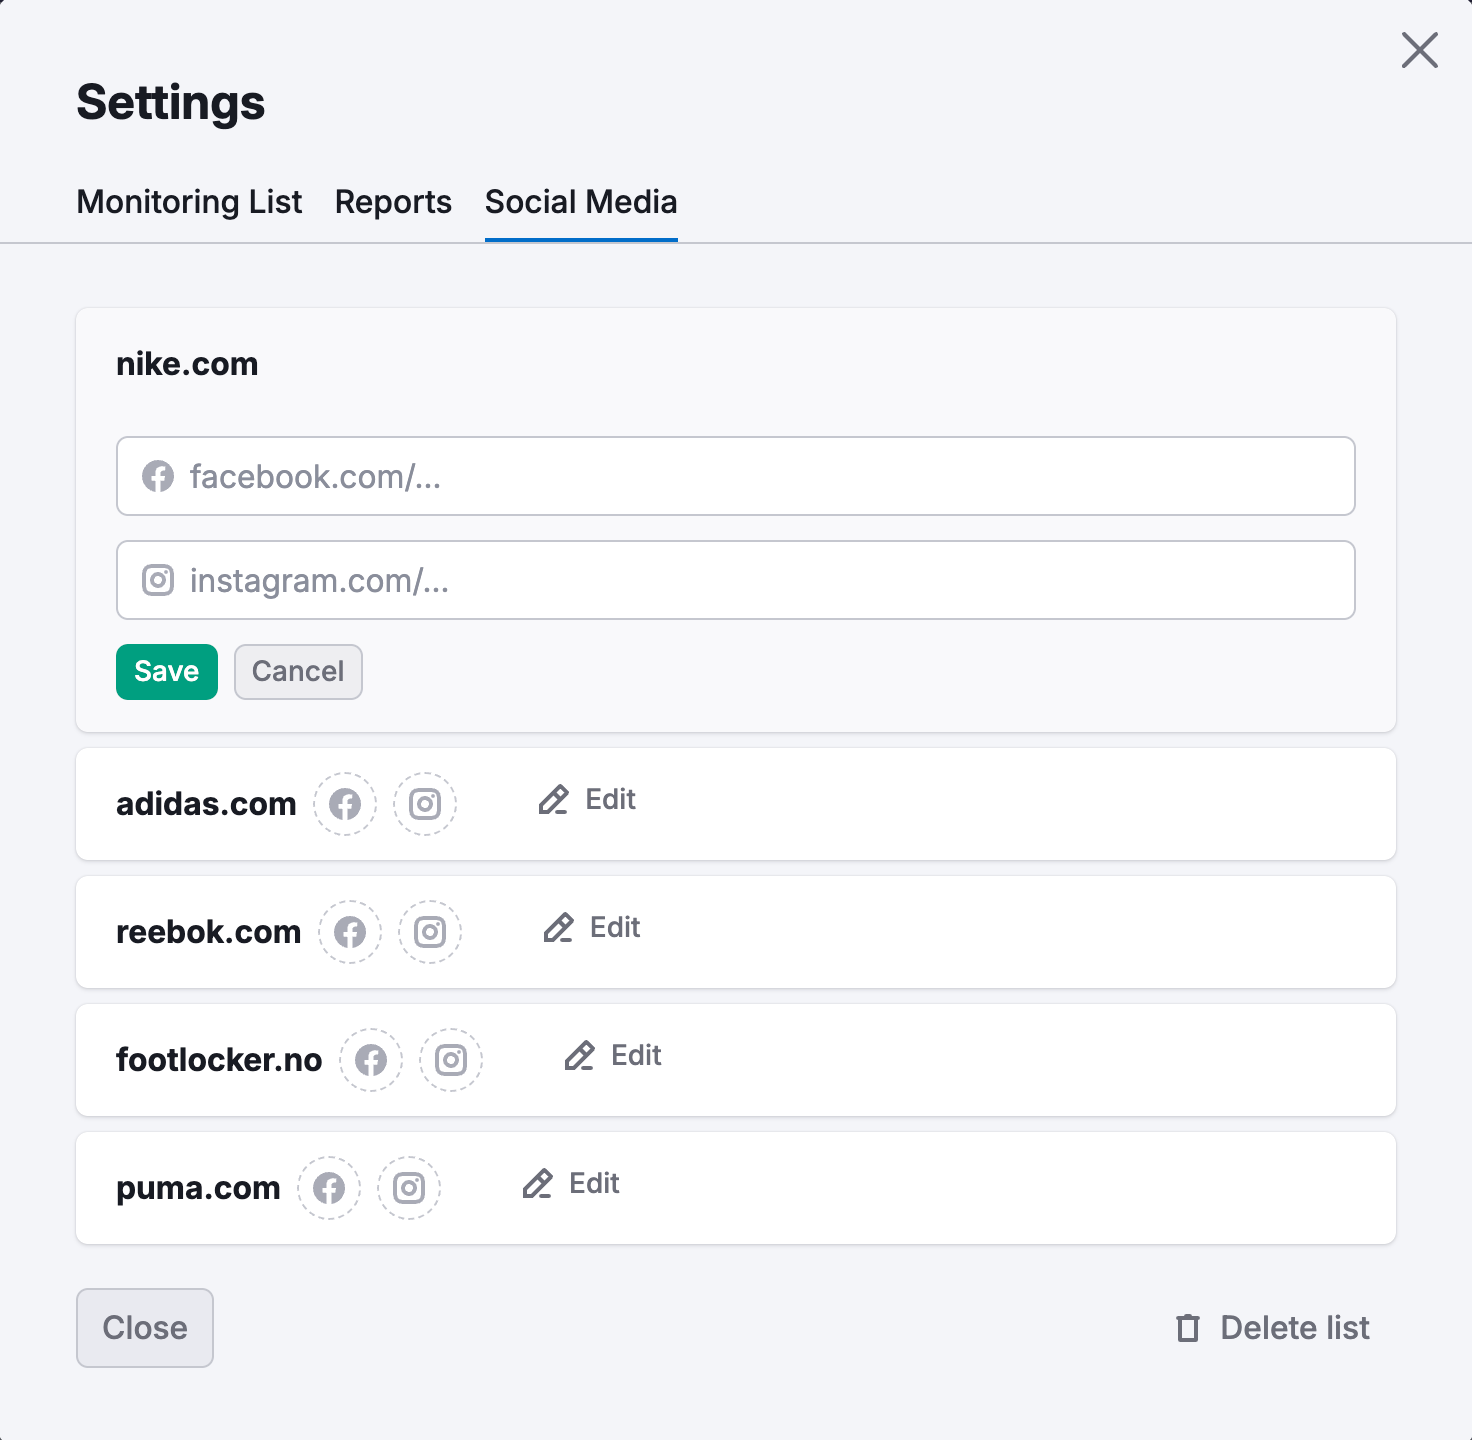Click inside the facebook.com URL input field
The width and height of the screenshot is (1472, 1440).
point(700,477)
